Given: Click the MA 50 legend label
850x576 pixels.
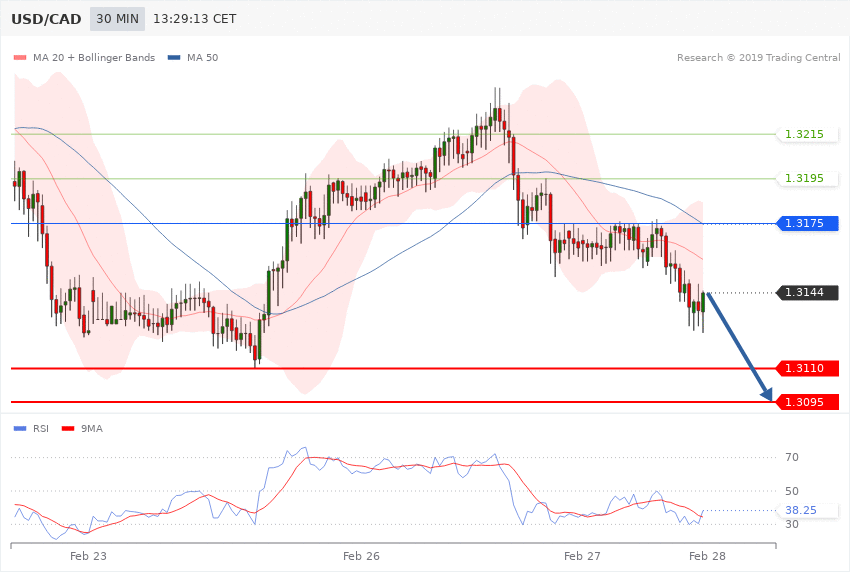Looking at the screenshot, I should click(202, 57).
